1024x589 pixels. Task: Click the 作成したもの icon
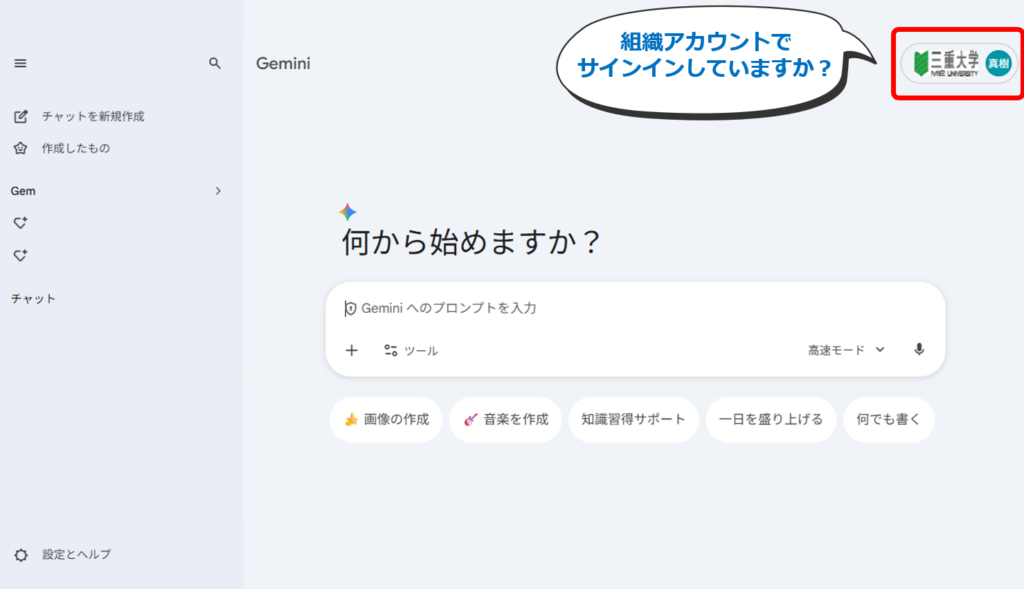20,148
